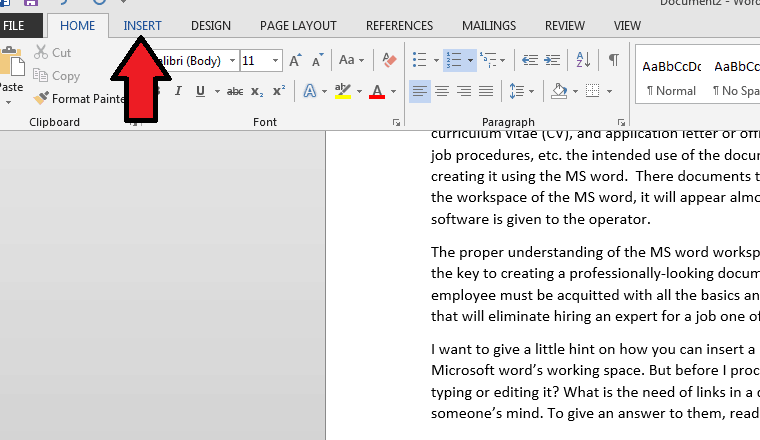Toggle center text alignment
Screen dimensions: 760x440
[x=442, y=92]
